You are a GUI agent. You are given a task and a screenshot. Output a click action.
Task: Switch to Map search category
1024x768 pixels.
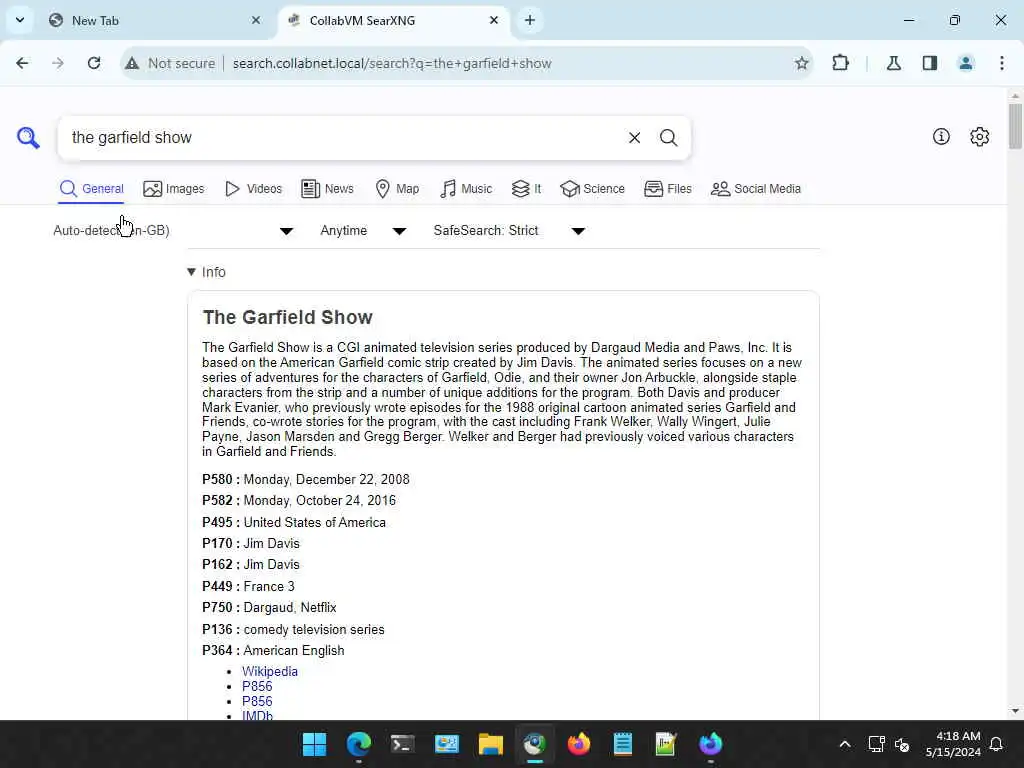point(397,189)
